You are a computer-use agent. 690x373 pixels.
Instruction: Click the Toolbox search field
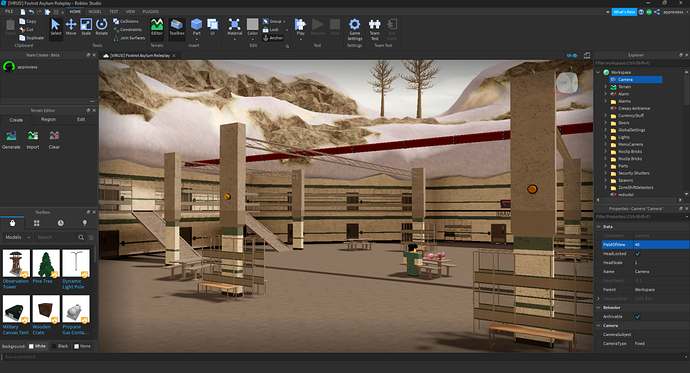(x=55, y=237)
